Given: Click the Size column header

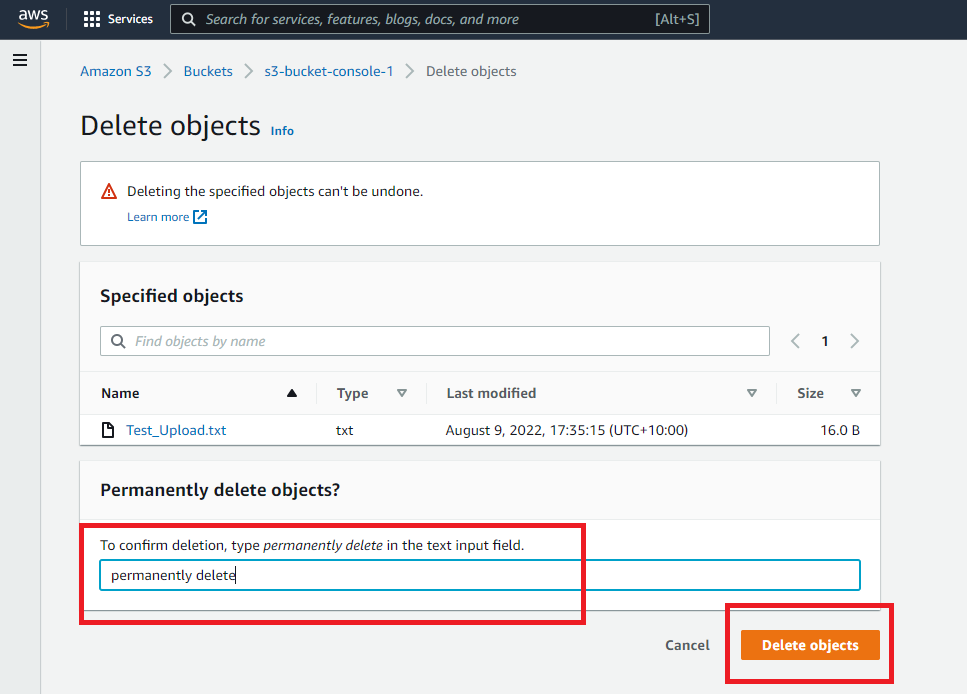Looking at the screenshot, I should click(x=810, y=393).
